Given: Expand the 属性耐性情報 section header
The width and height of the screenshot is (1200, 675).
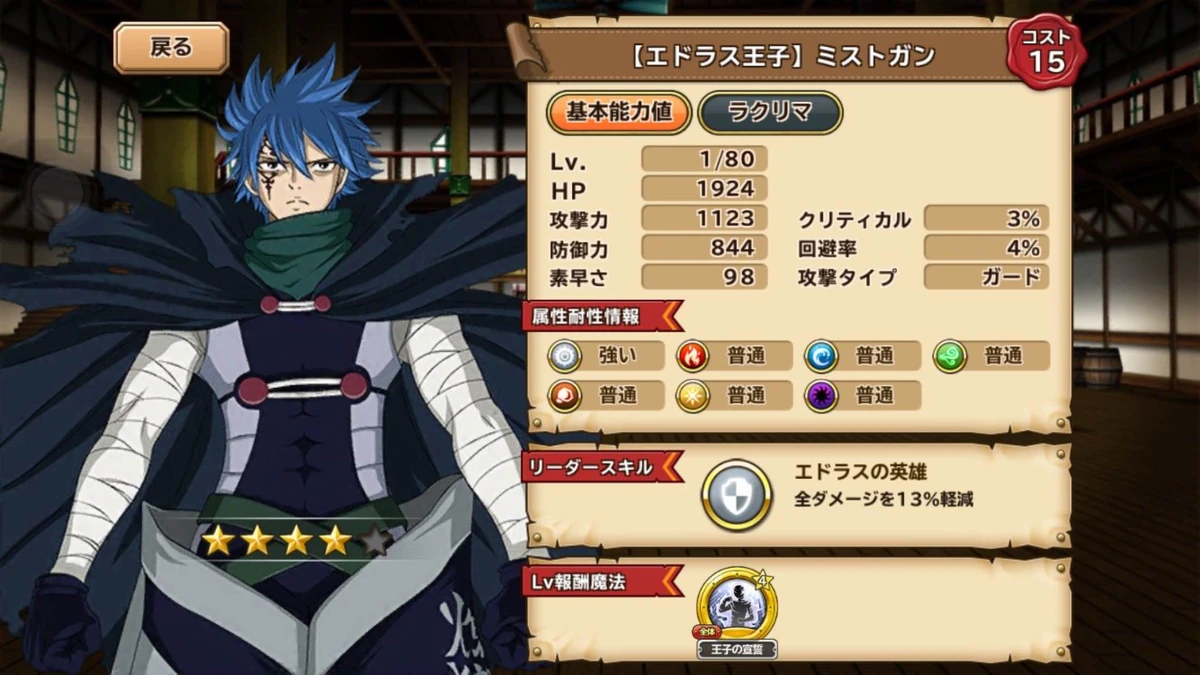Looking at the screenshot, I should [x=599, y=318].
